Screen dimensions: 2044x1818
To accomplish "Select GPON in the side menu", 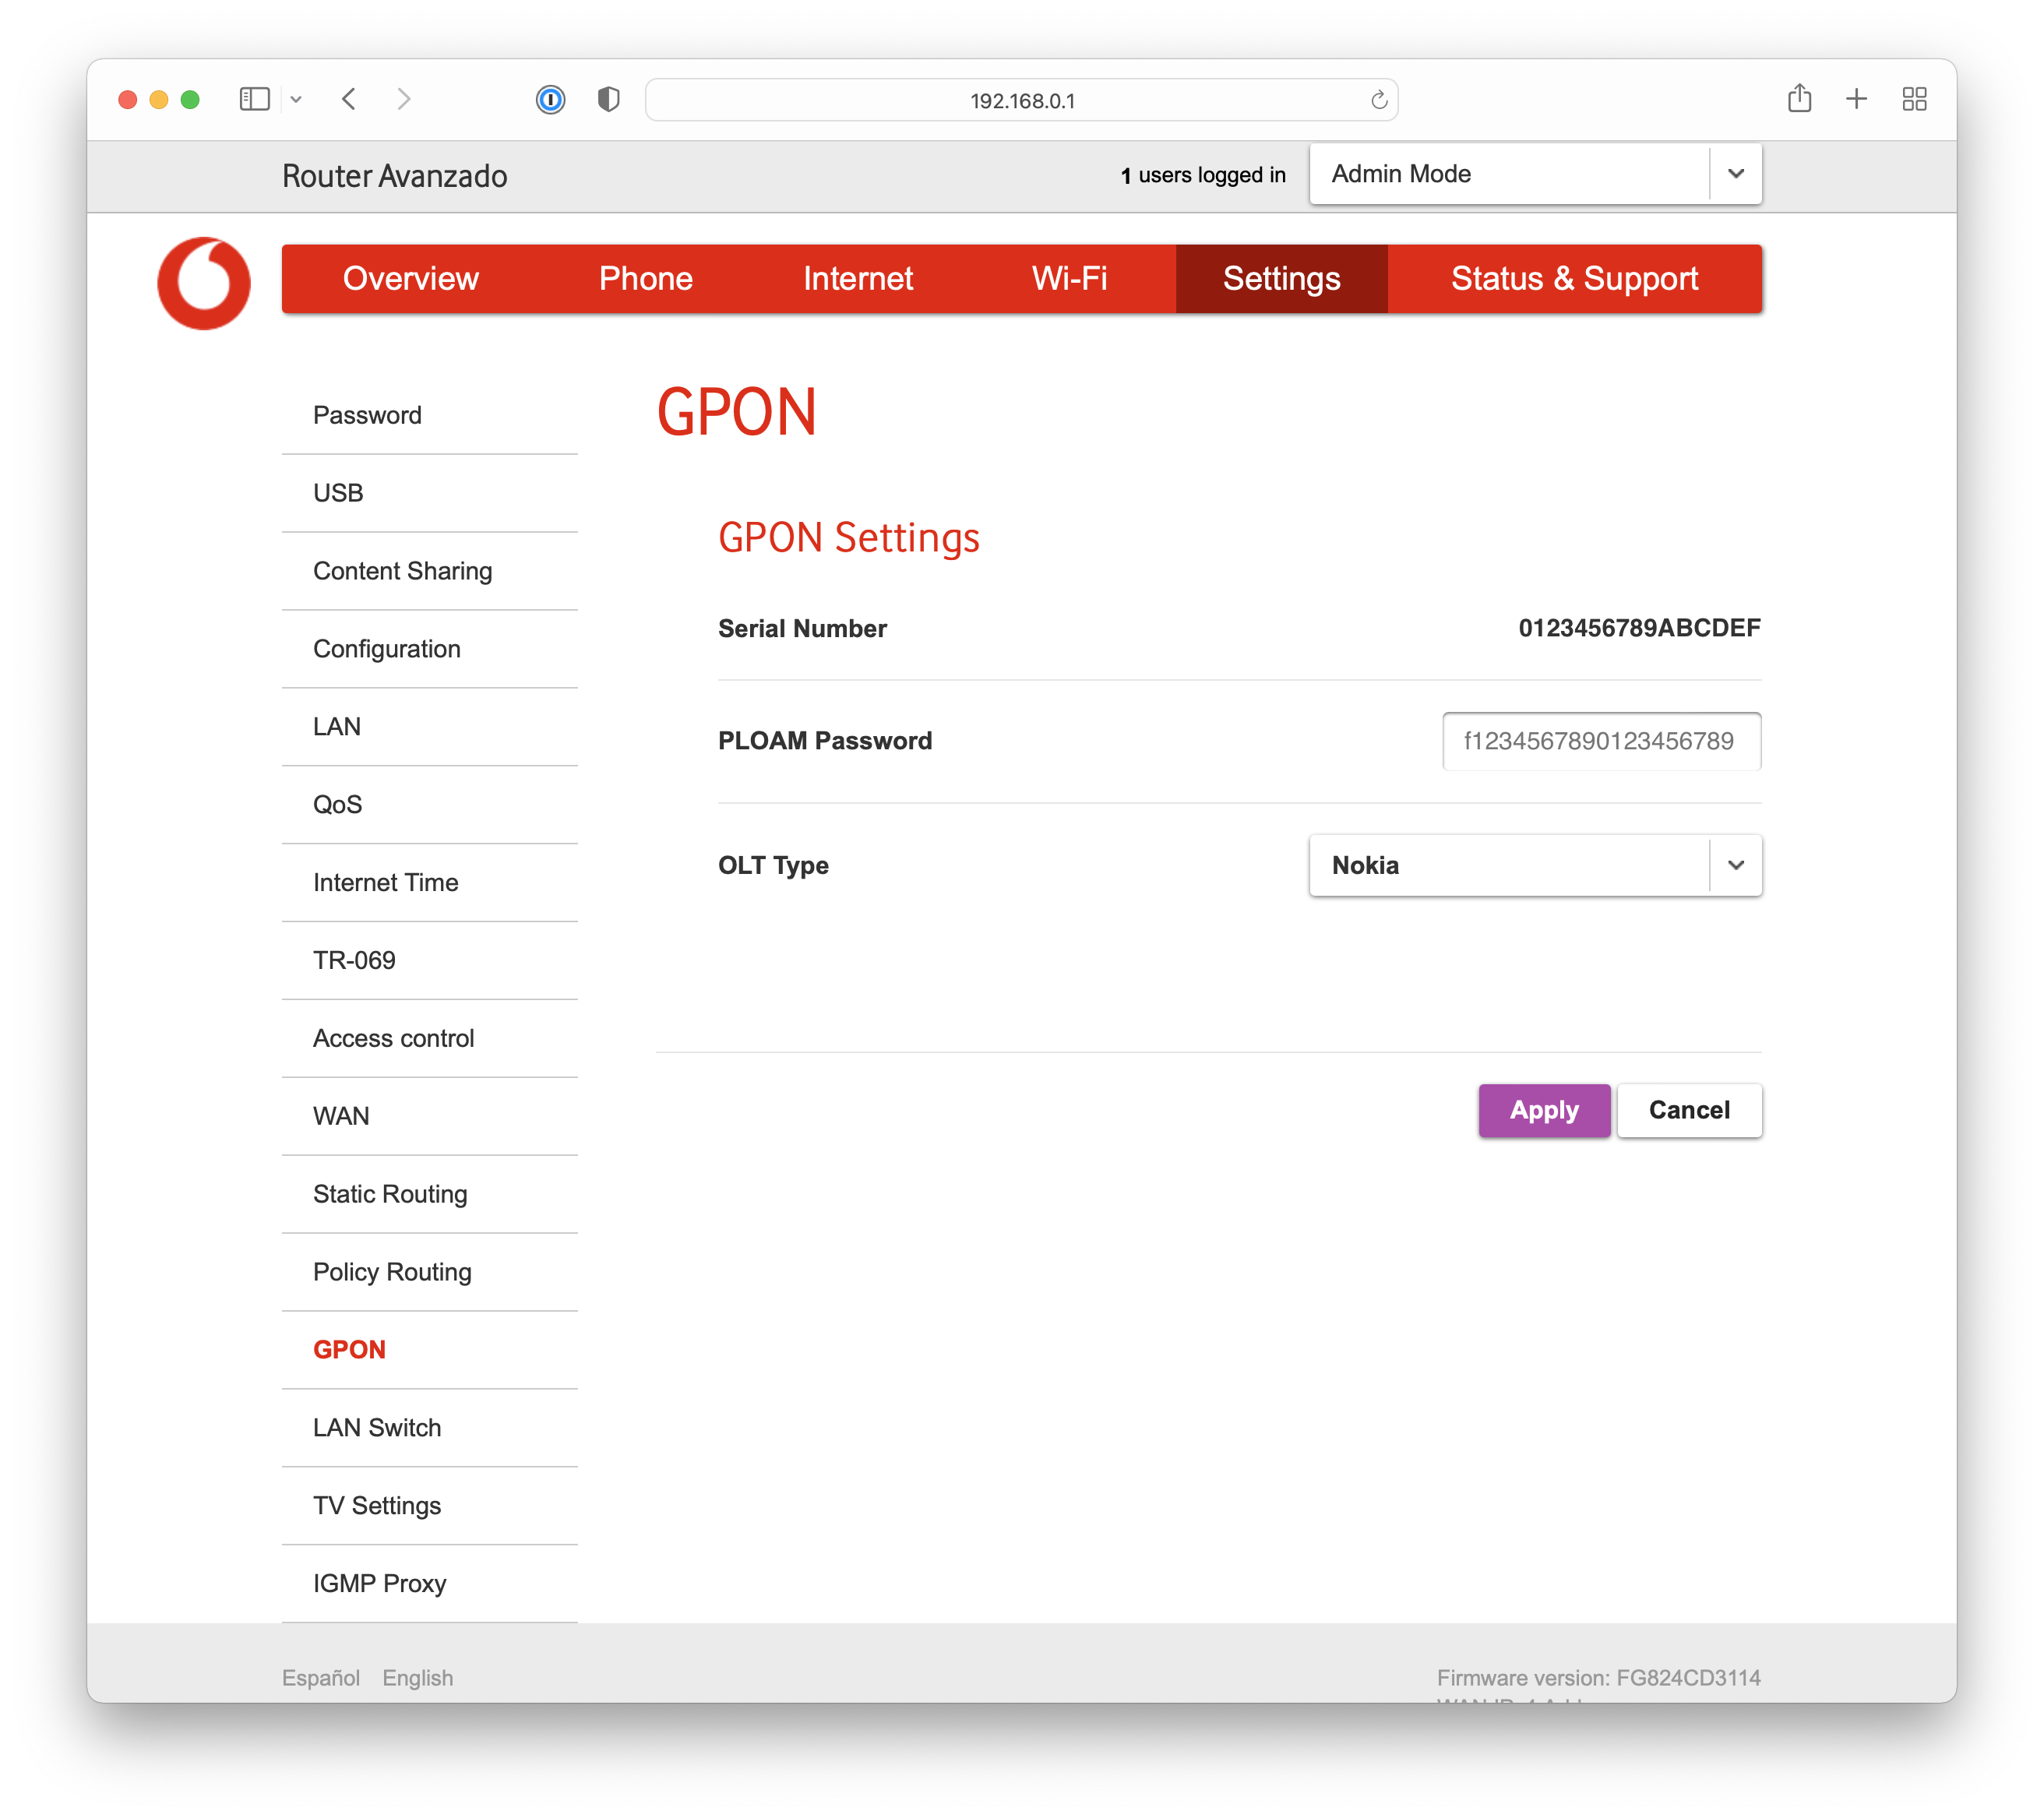I will click(x=430, y=1350).
